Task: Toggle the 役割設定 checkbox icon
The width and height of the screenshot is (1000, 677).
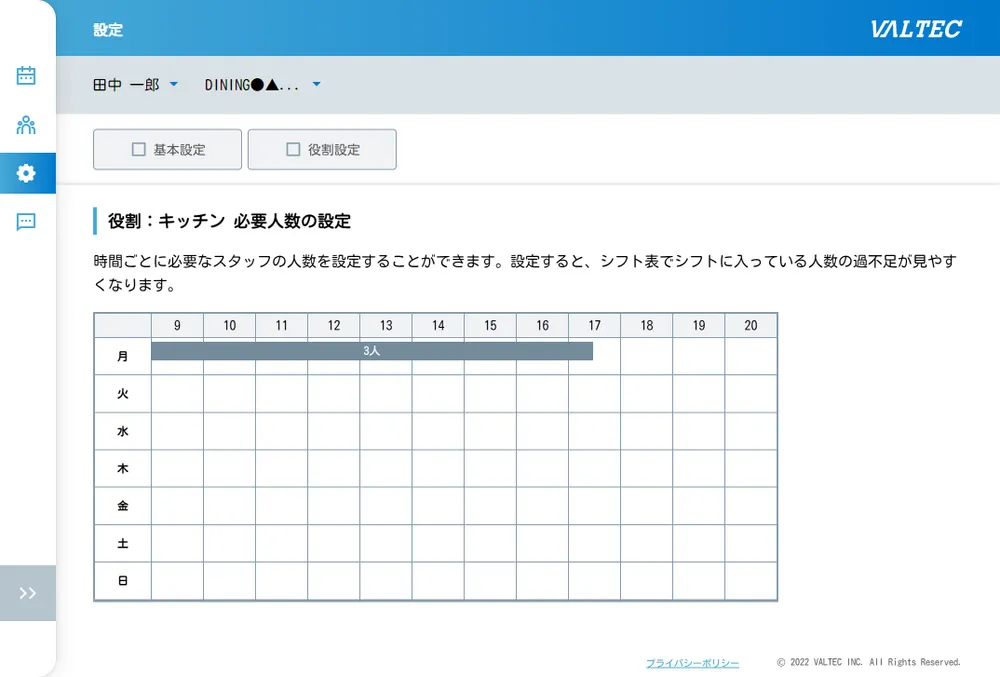Action: click(x=293, y=150)
